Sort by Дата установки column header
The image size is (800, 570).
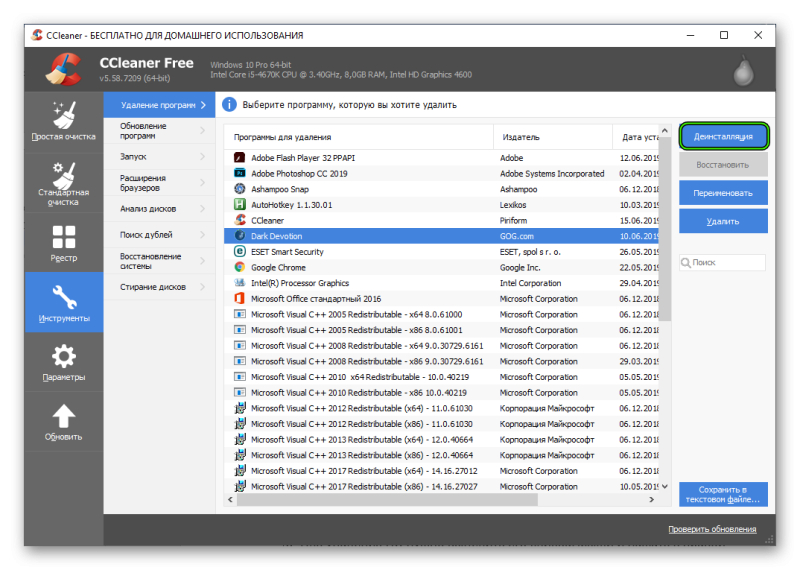[x=636, y=137]
